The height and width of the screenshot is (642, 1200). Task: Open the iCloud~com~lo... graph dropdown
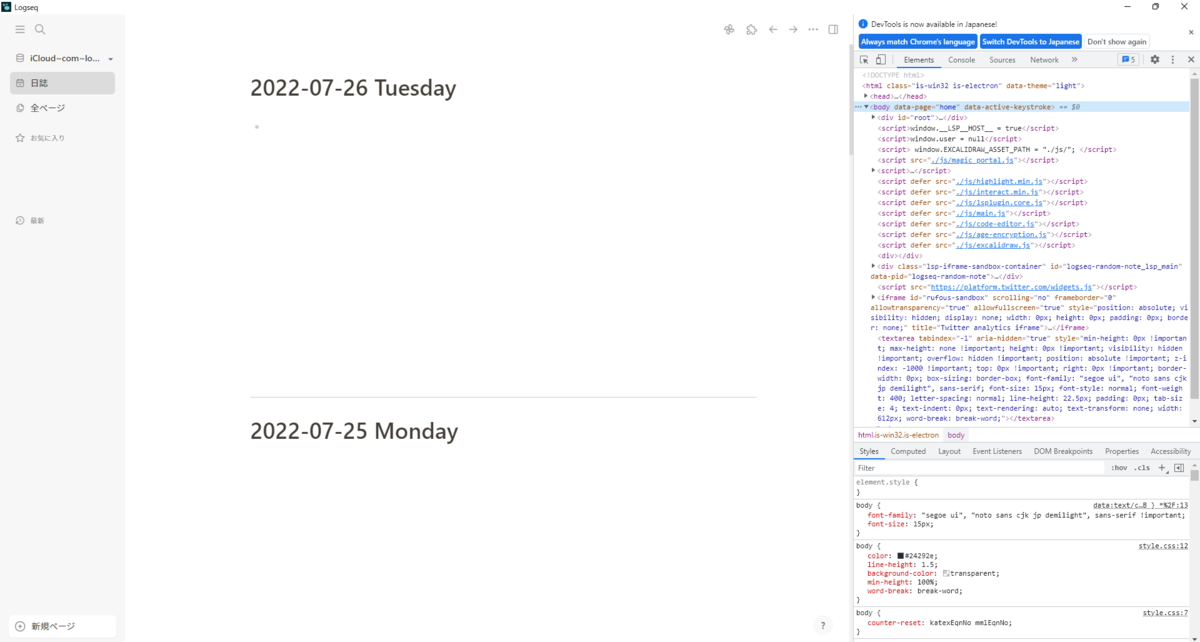[64, 59]
